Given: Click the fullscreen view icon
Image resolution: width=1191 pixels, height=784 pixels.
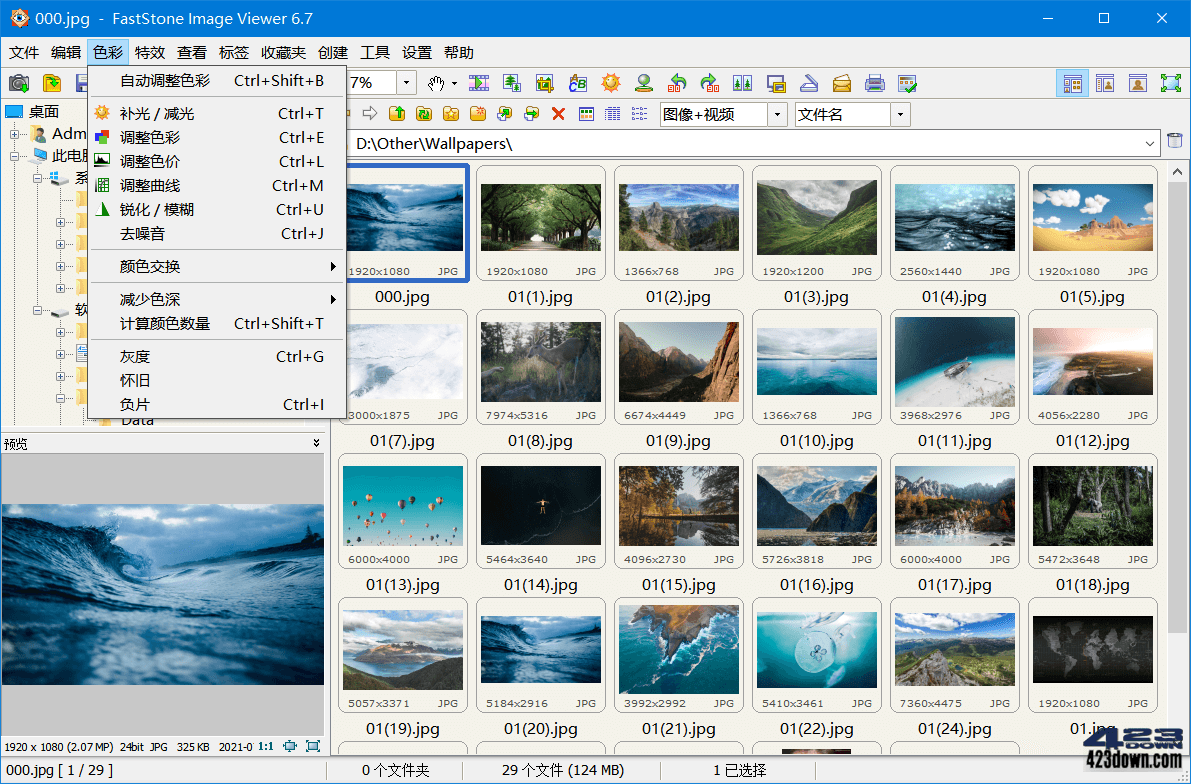Looking at the screenshot, I should click(x=1172, y=83).
